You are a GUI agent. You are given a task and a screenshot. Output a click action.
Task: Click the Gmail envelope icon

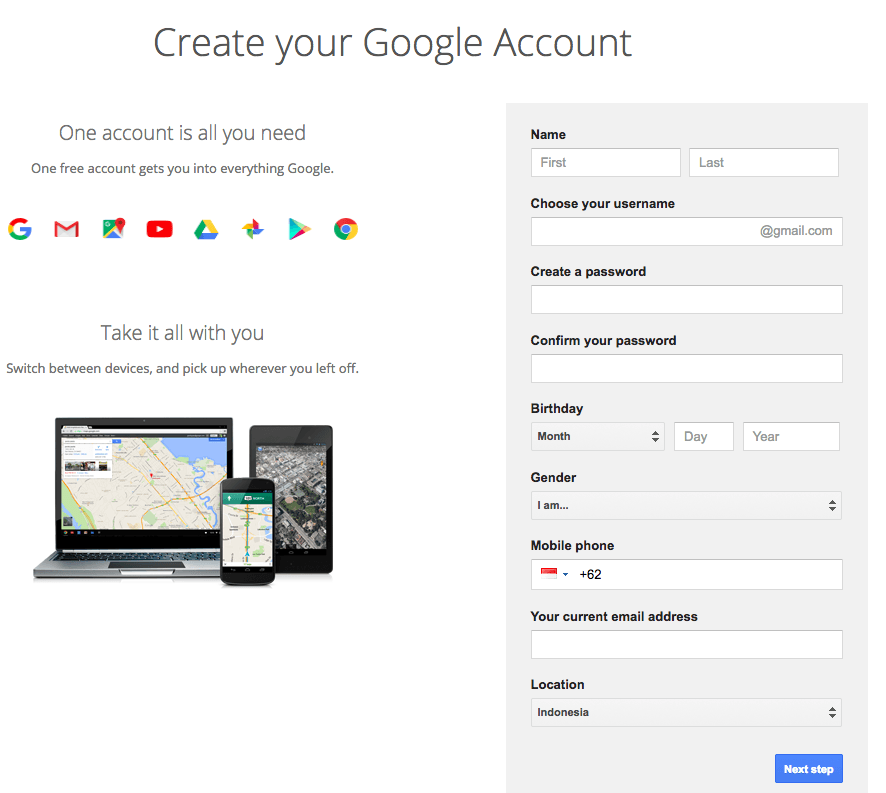[x=67, y=229]
